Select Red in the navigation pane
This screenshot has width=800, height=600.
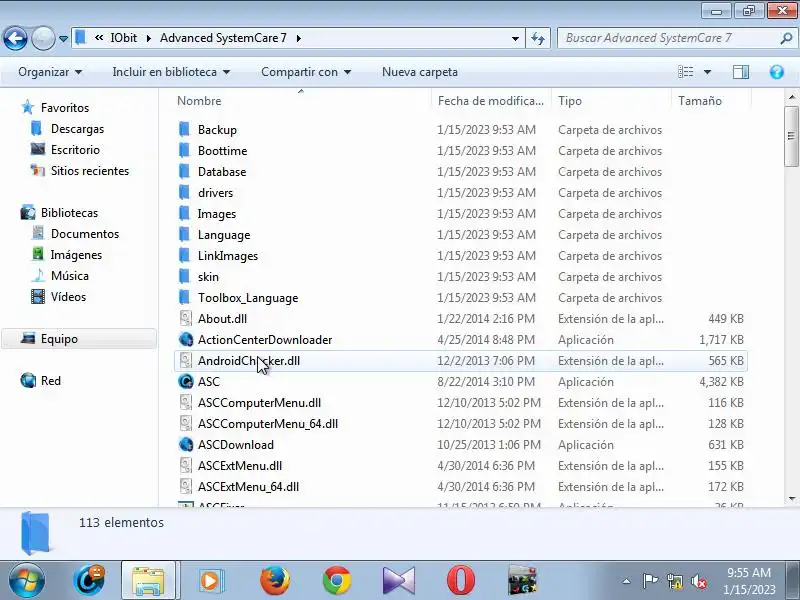[51, 381]
